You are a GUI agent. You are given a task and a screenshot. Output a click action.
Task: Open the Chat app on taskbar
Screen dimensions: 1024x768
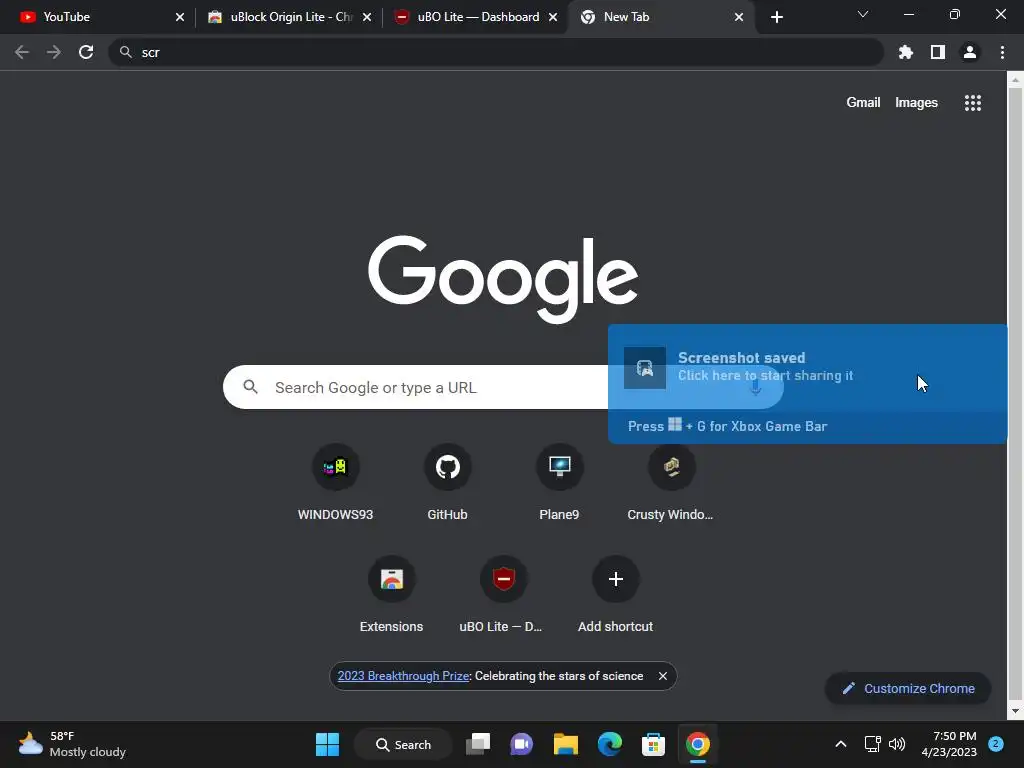tap(521, 744)
